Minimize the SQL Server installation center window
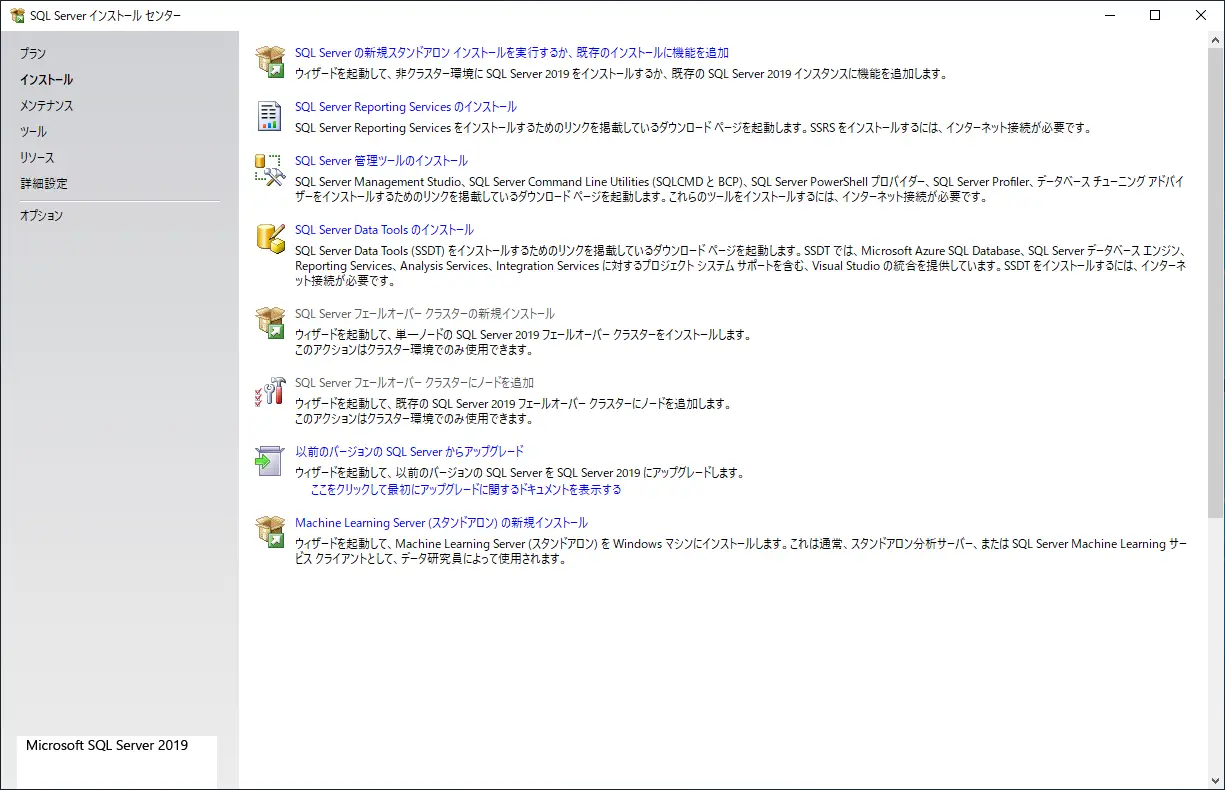Screen dimensions: 1225x790 tap(1110, 15)
